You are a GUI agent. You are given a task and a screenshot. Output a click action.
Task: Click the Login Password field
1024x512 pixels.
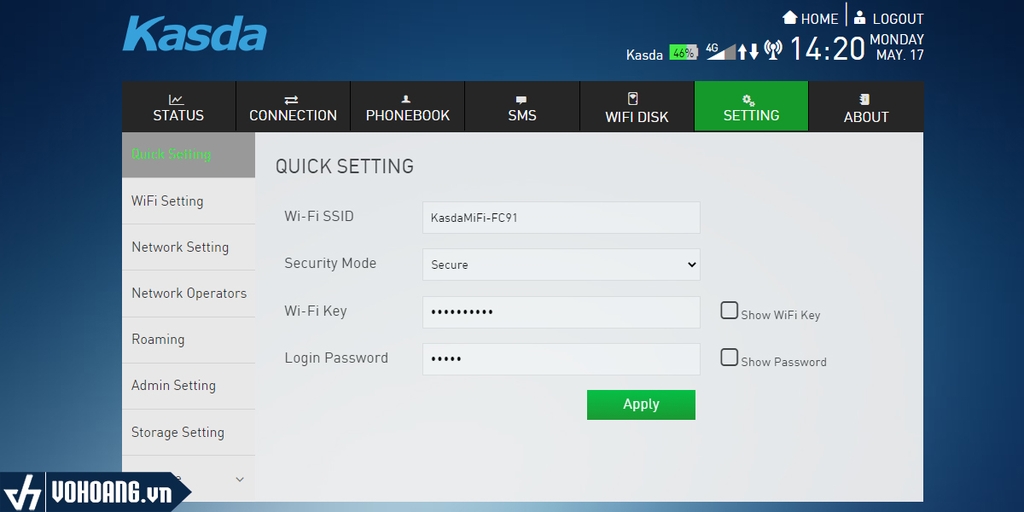(x=561, y=359)
